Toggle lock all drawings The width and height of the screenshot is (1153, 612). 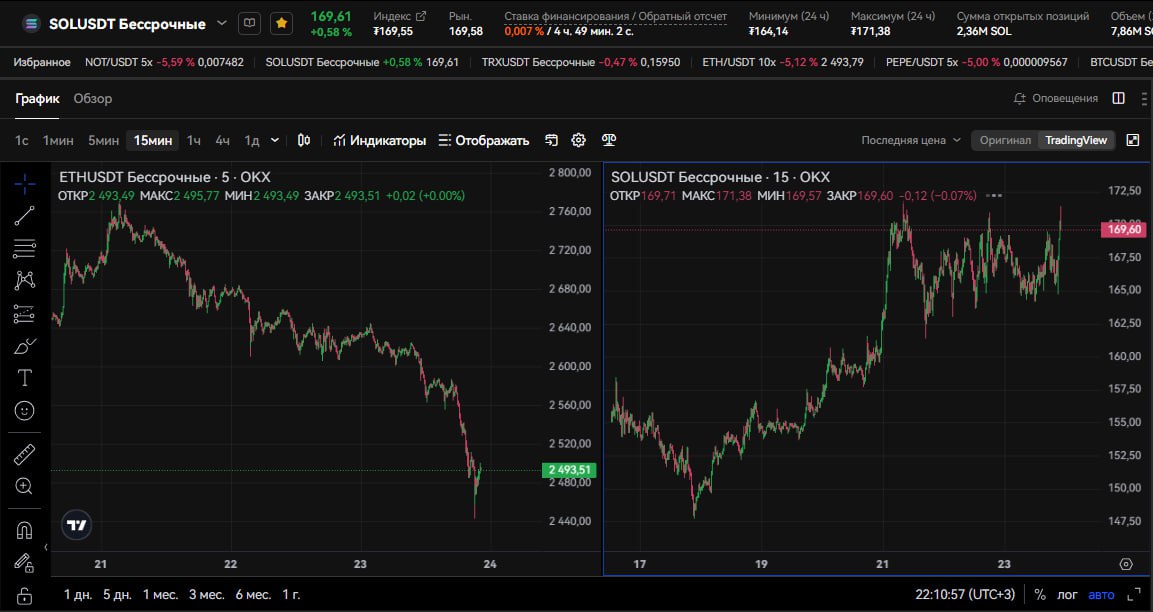pyautogui.click(x=24, y=595)
